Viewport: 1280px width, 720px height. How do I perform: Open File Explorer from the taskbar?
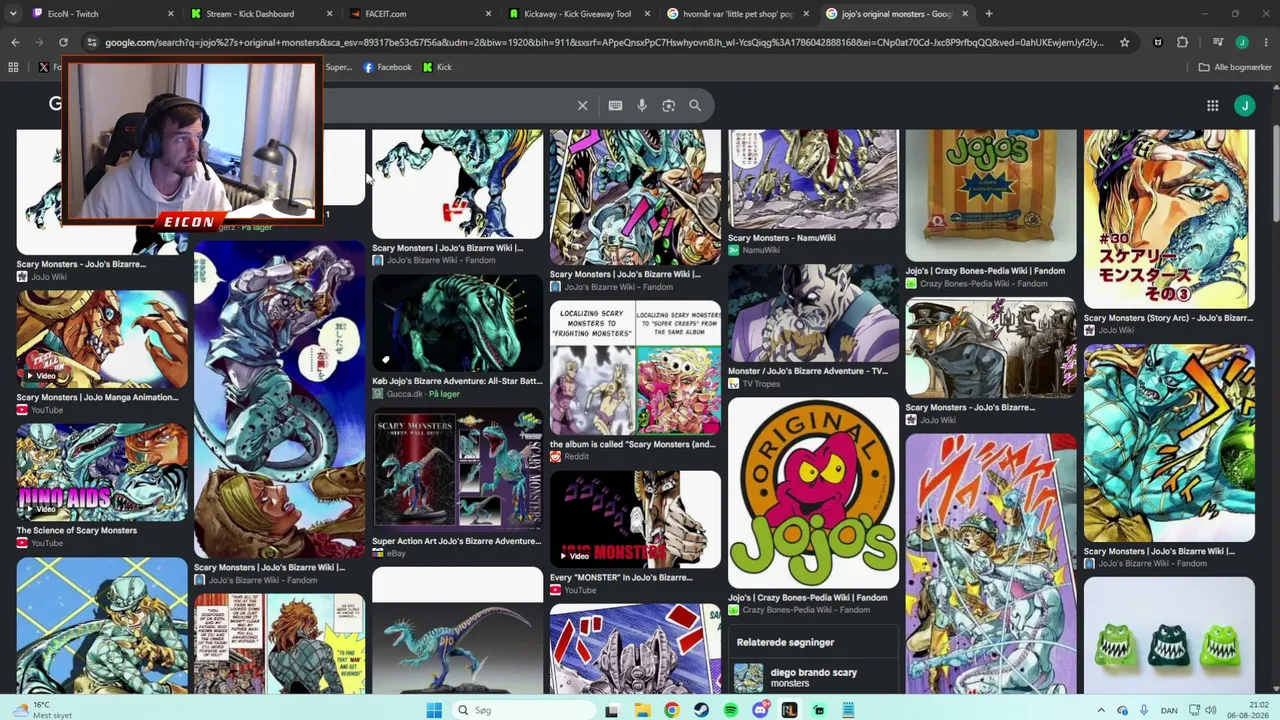click(642, 710)
